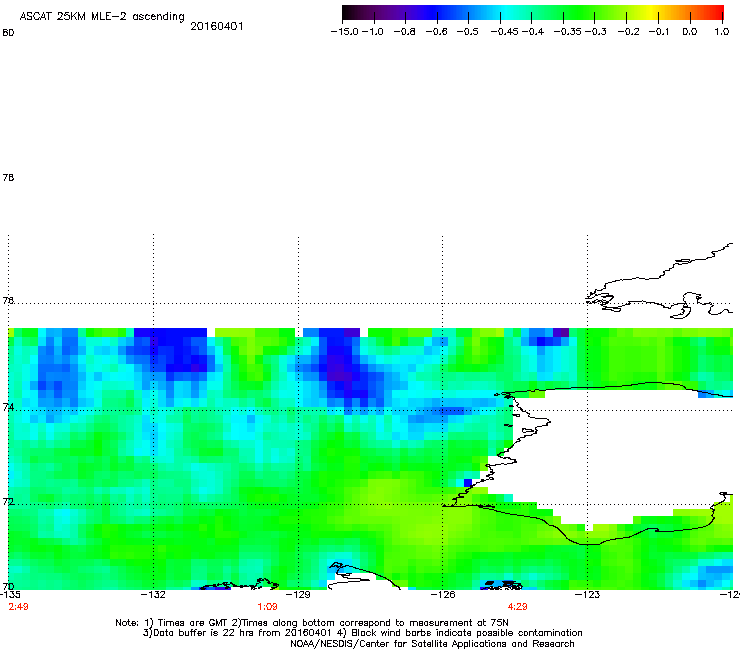Click the longitude label "-132"

153,595
